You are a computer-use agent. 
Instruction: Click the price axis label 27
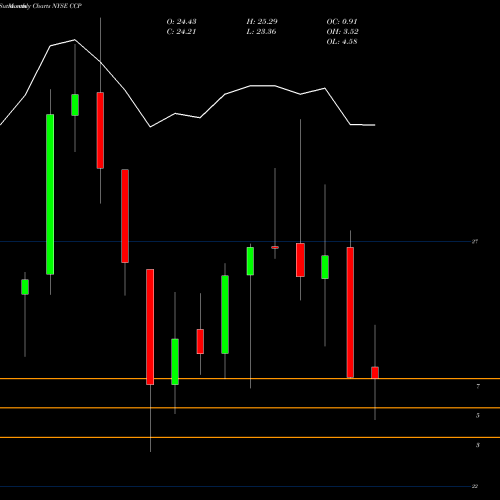click(x=475, y=241)
